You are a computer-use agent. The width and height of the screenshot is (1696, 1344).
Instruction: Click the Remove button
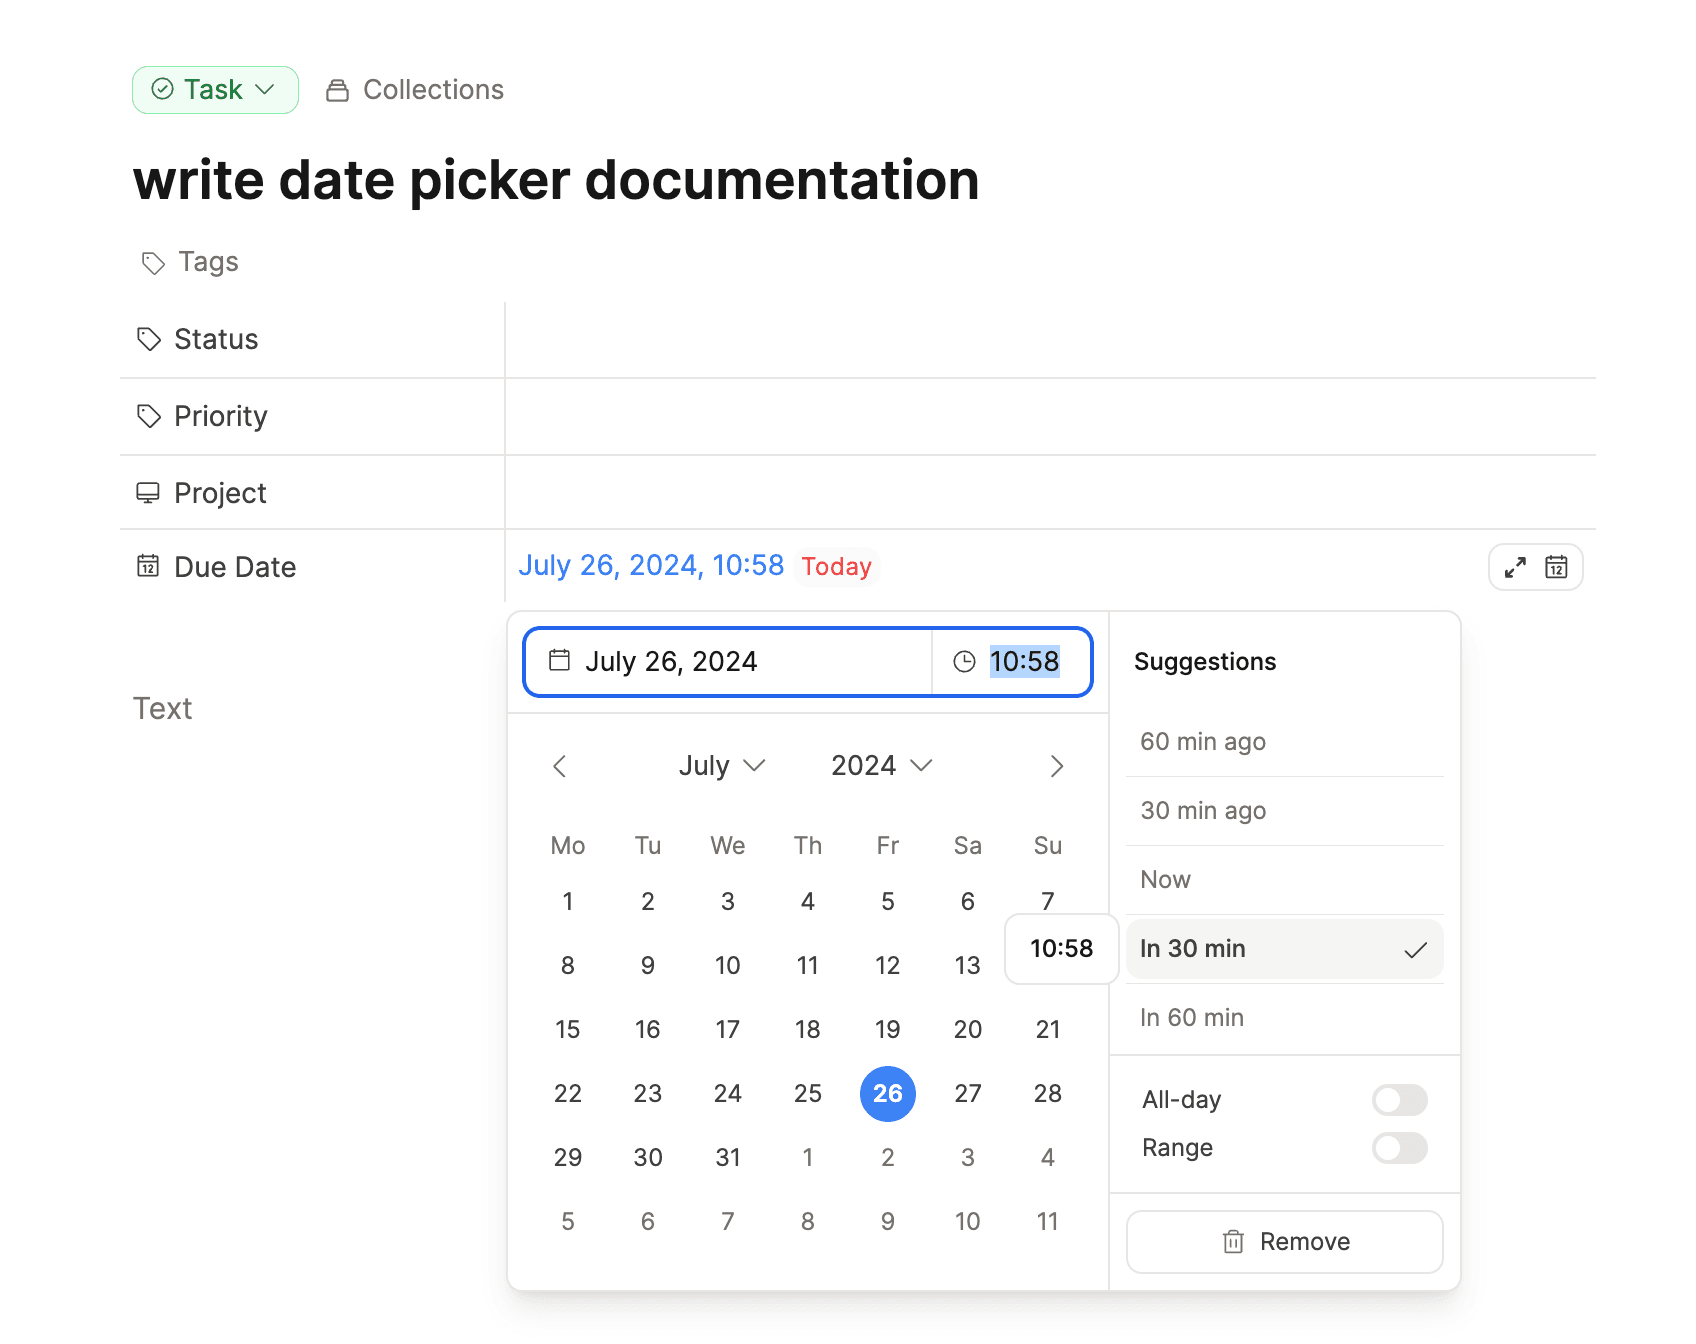[x=1284, y=1241]
